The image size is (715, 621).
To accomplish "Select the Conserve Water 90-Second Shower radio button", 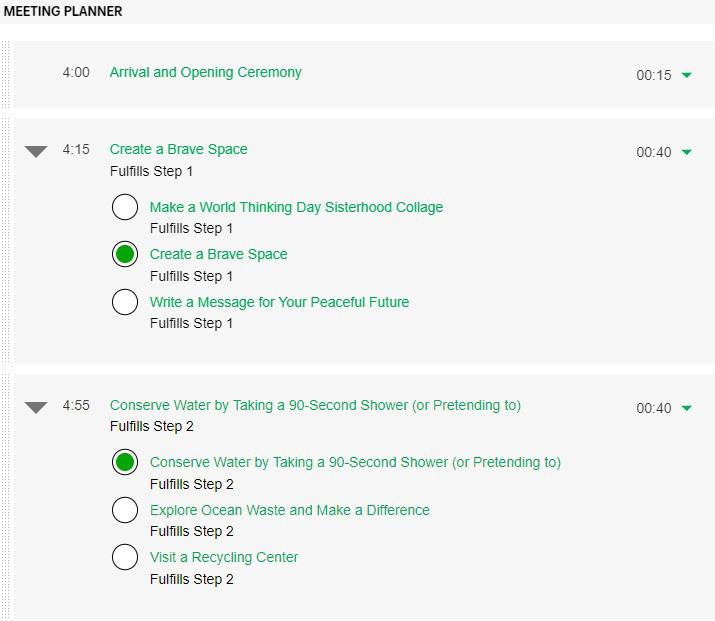I will [125, 462].
